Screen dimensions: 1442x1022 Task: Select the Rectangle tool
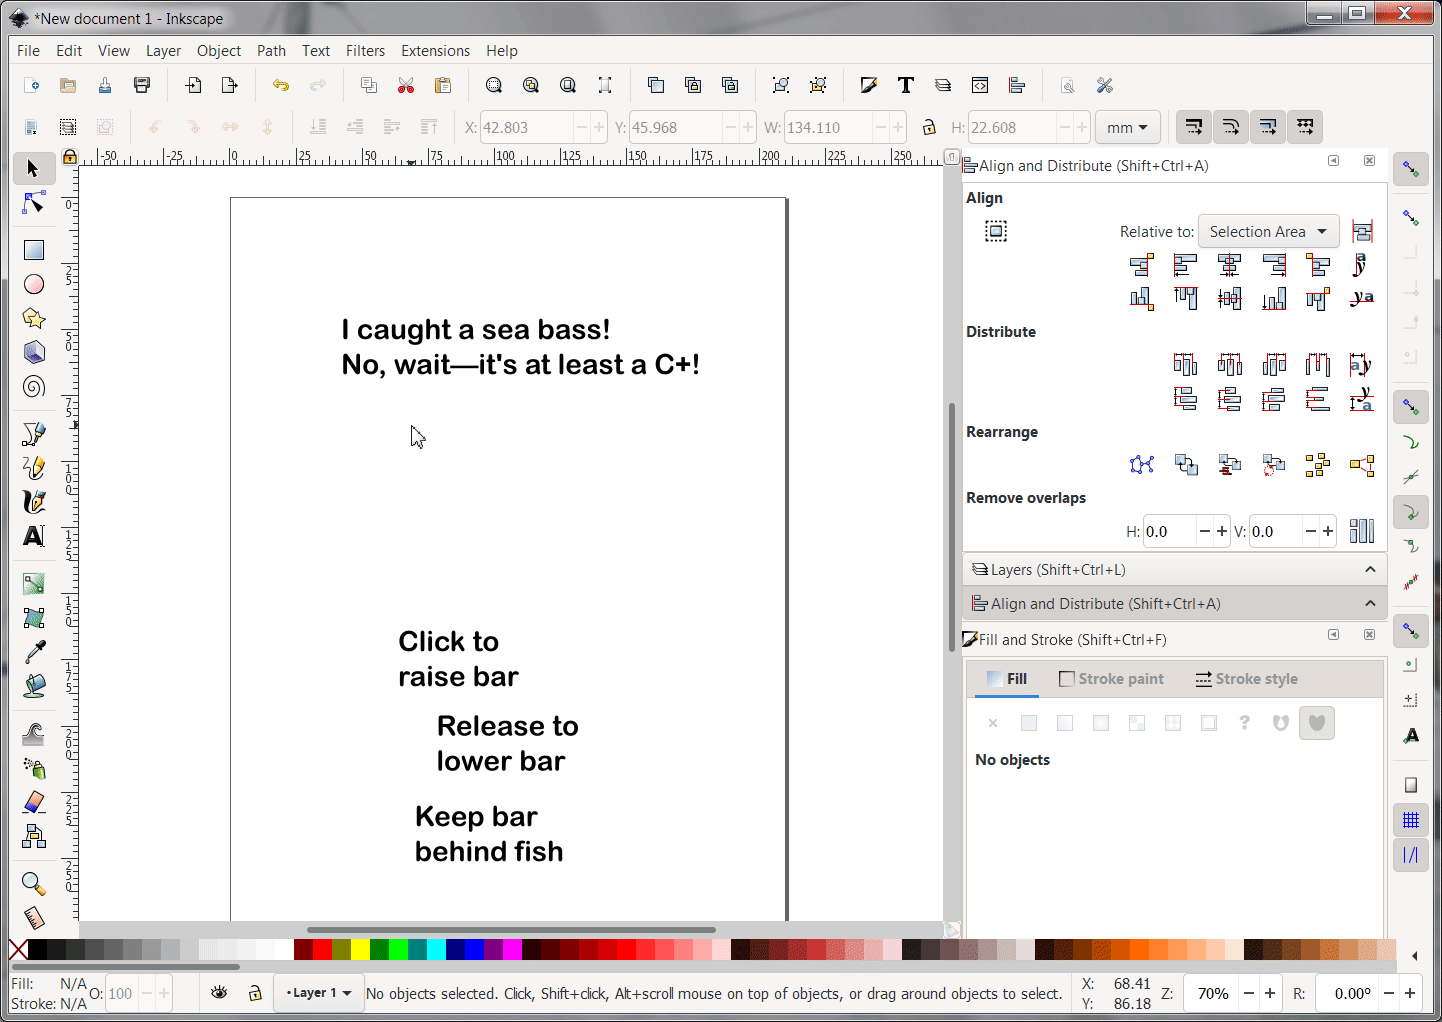pyautogui.click(x=34, y=250)
